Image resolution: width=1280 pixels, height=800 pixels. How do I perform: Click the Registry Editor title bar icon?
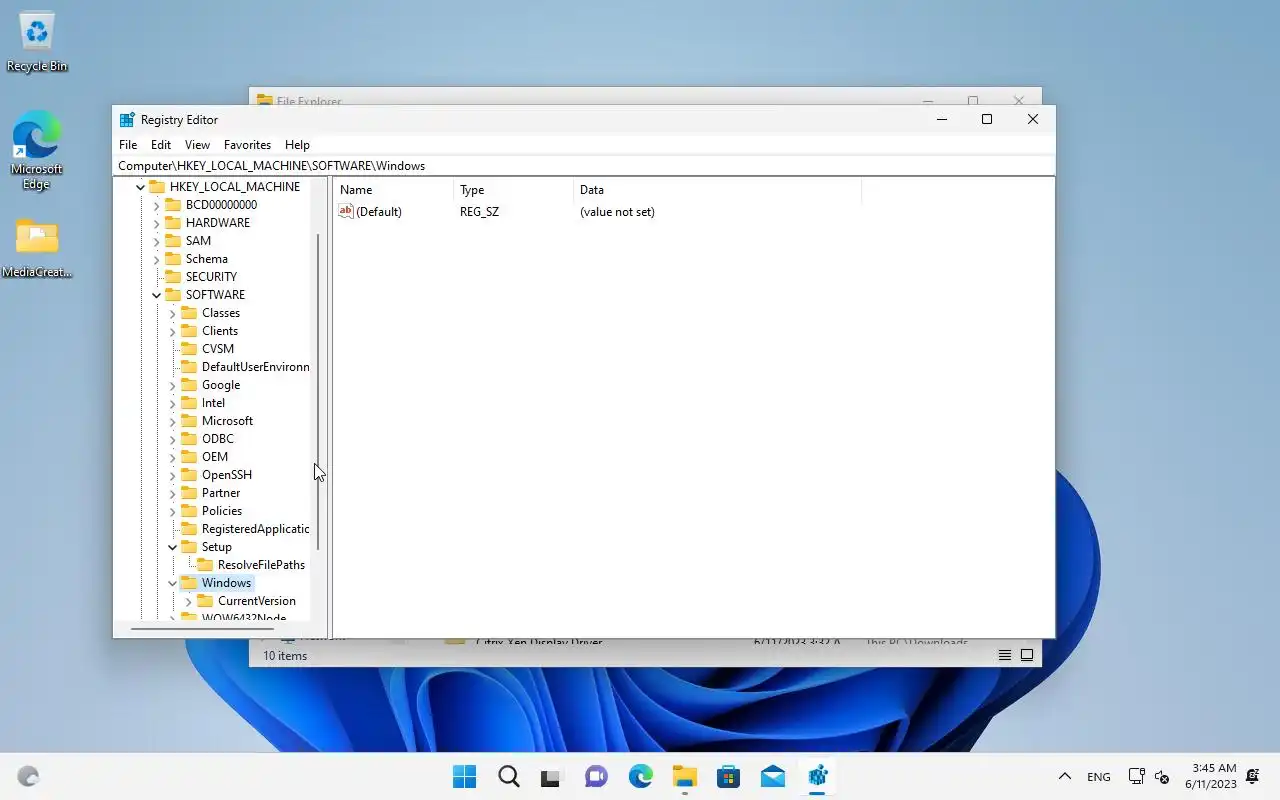tap(127, 120)
